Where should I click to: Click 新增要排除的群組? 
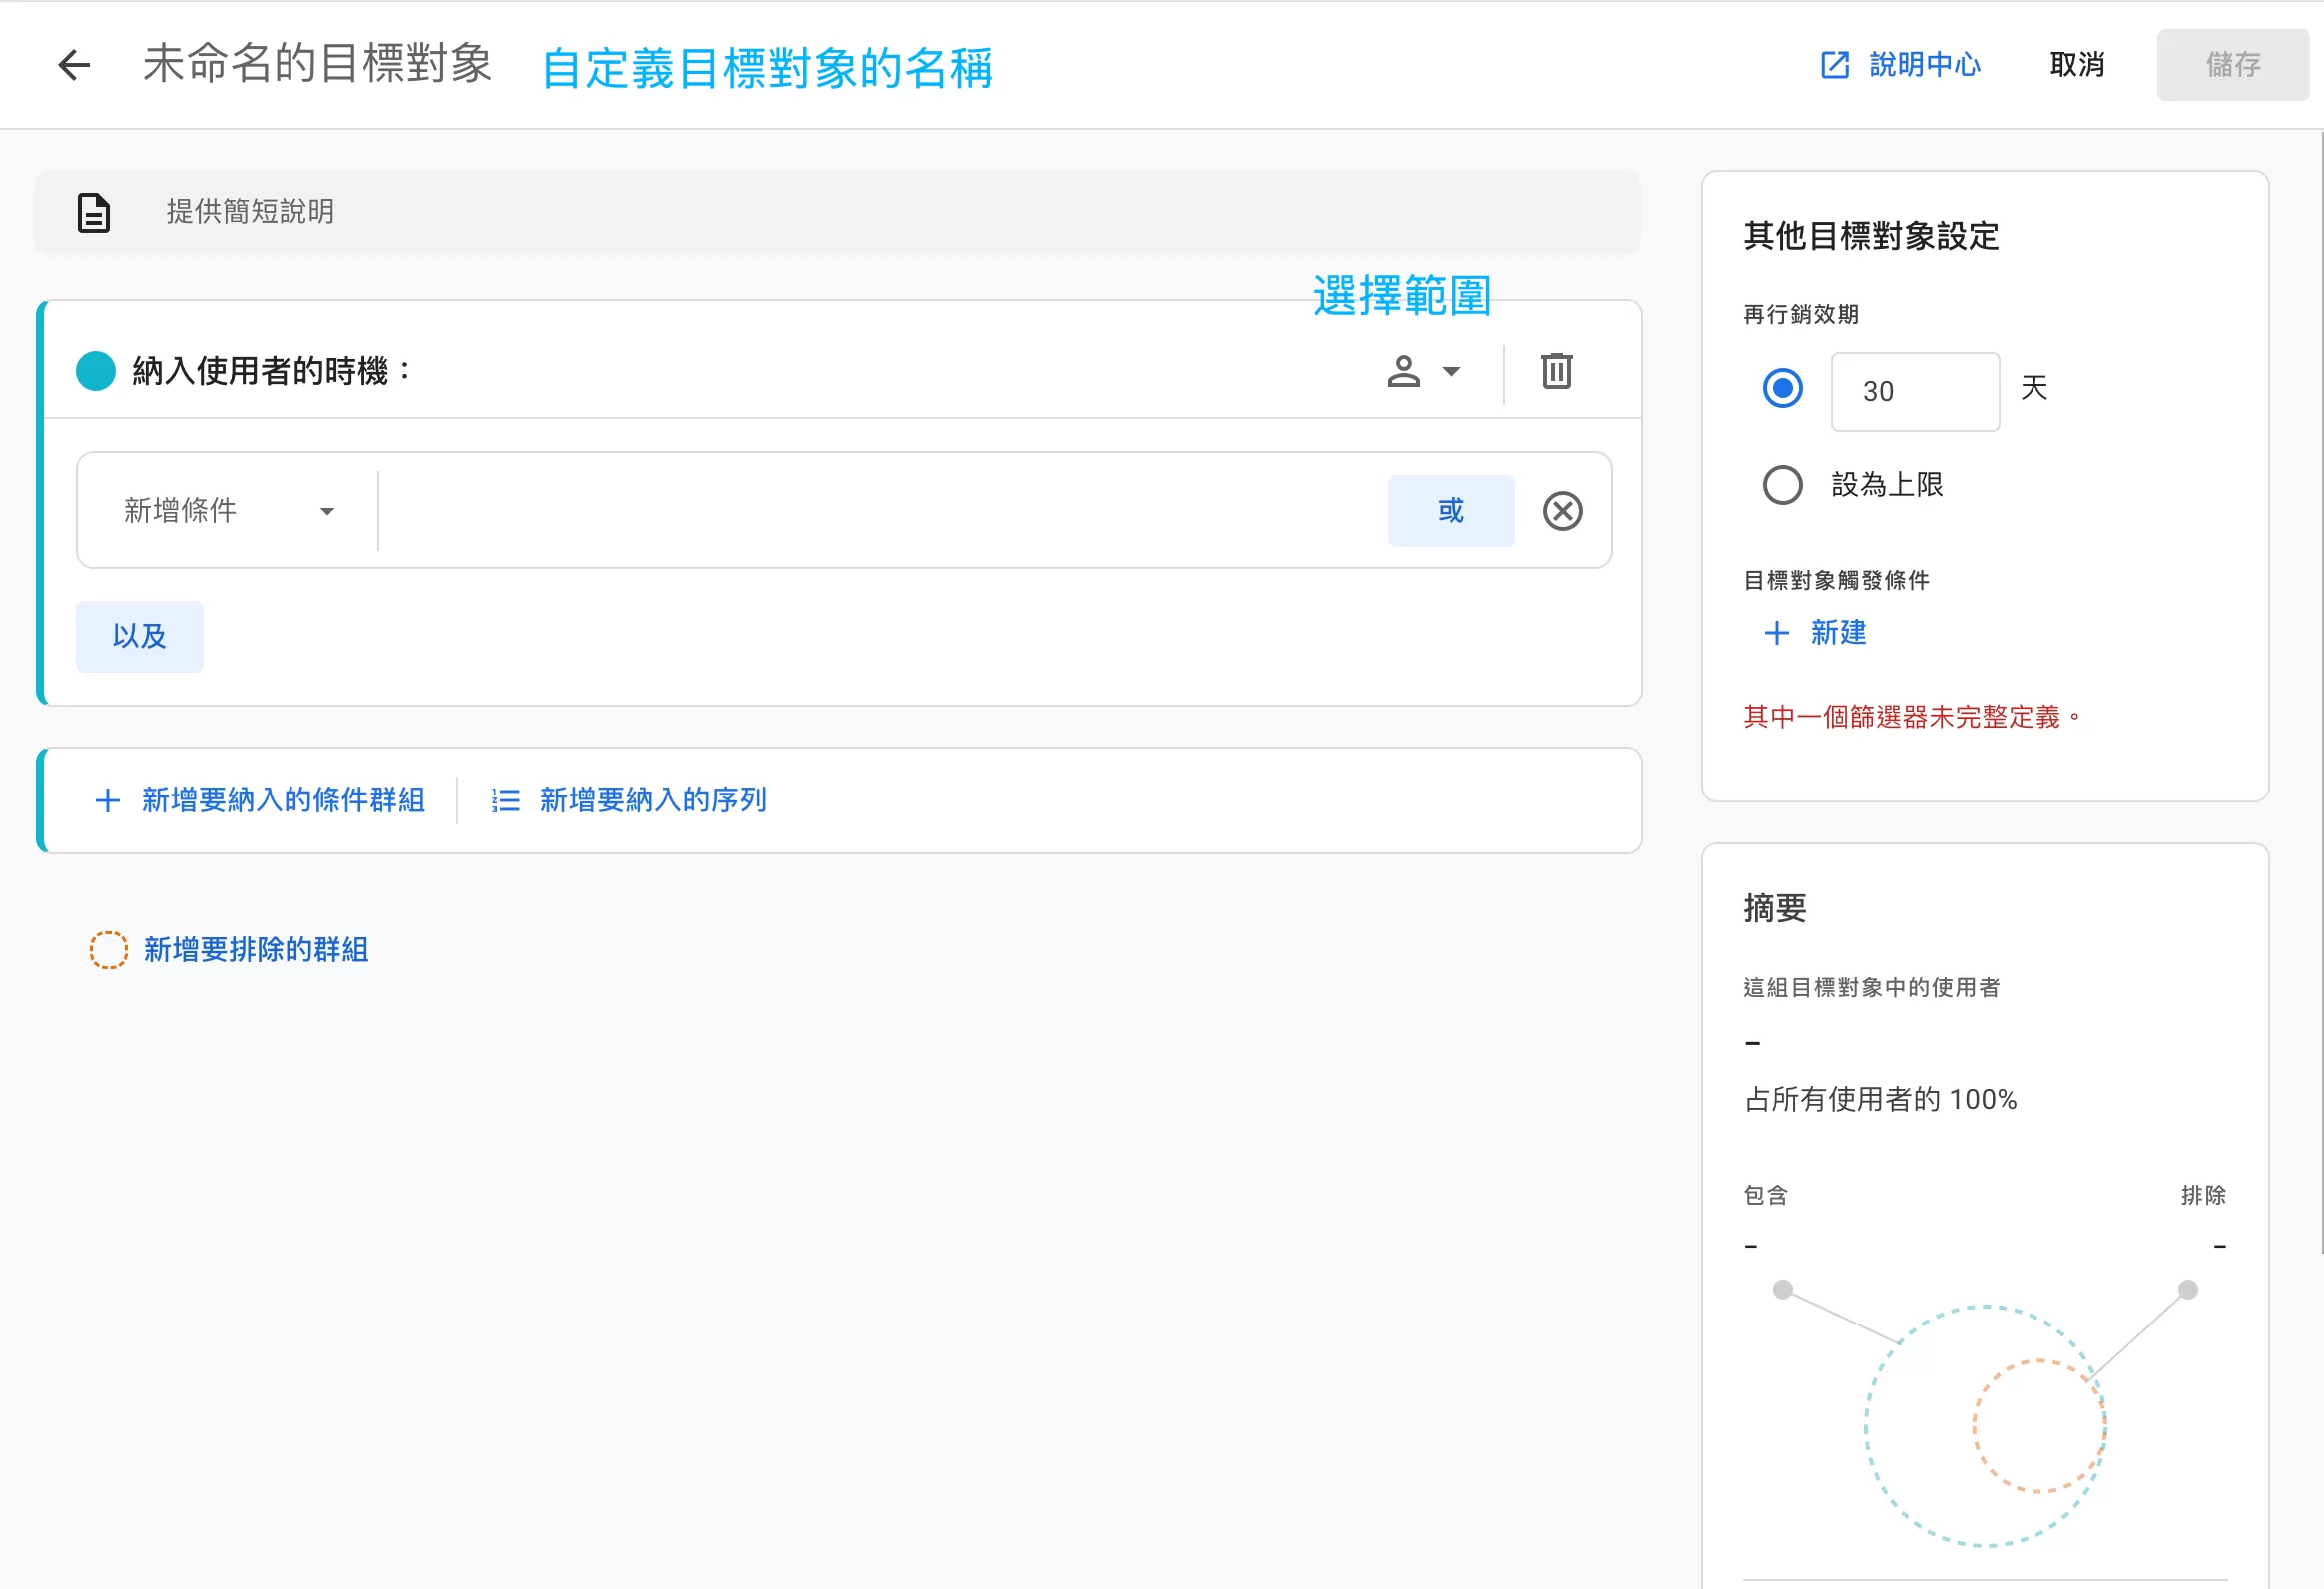pyautogui.click(x=256, y=950)
